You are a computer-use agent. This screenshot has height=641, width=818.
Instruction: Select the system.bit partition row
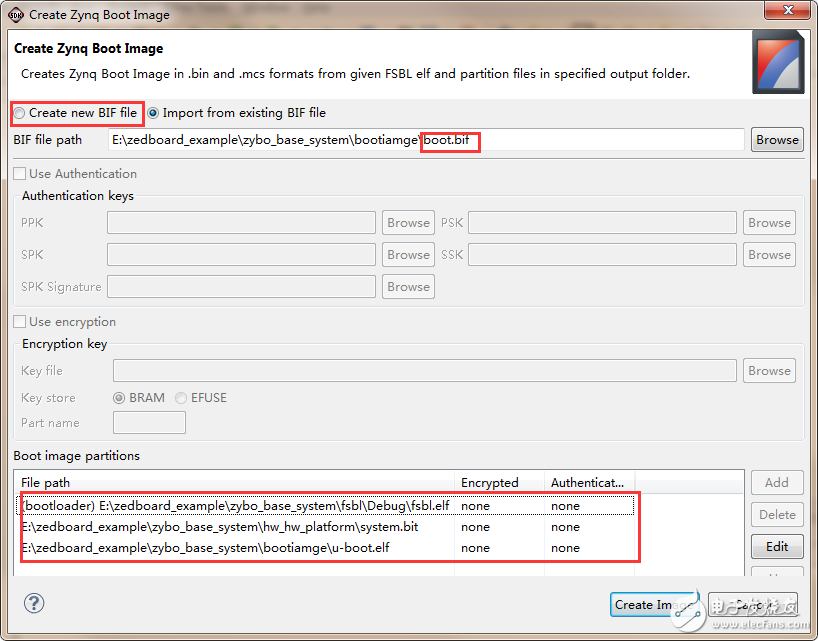click(236, 527)
